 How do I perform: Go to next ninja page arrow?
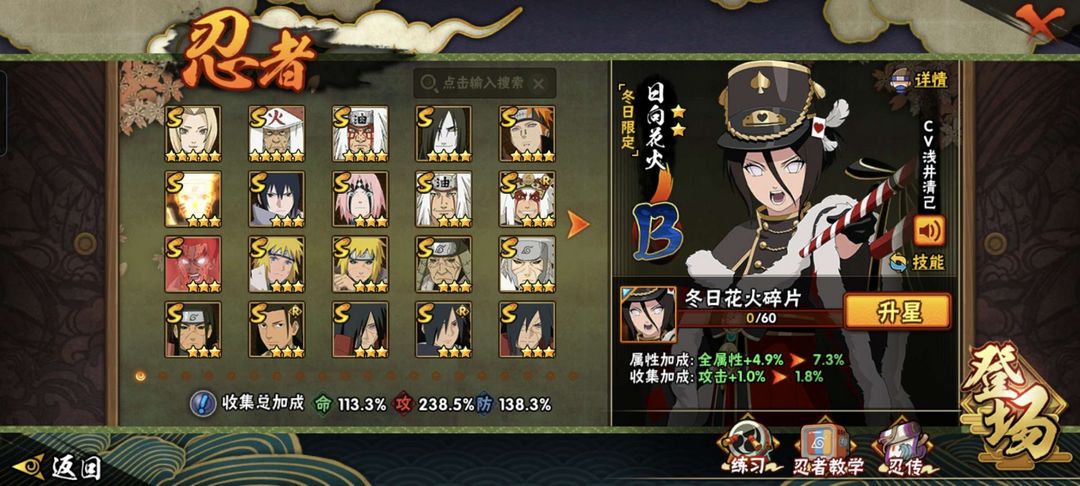[577, 224]
